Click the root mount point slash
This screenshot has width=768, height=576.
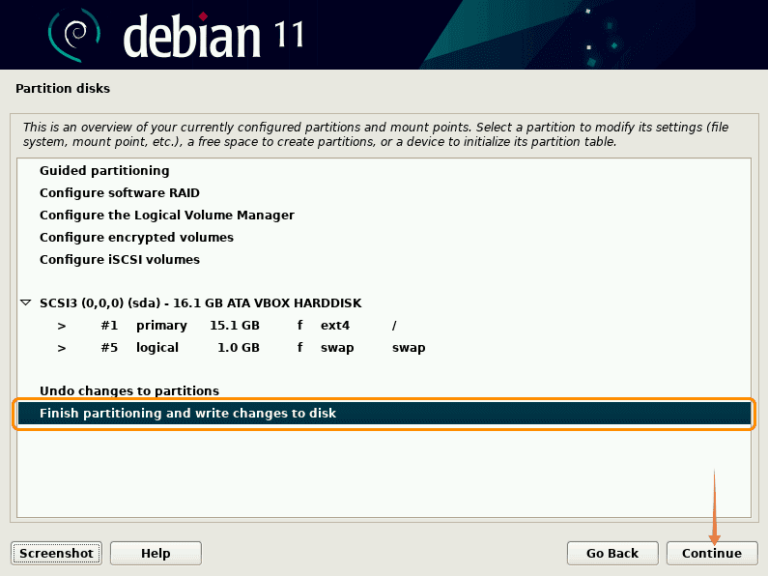[x=394, y=326]
